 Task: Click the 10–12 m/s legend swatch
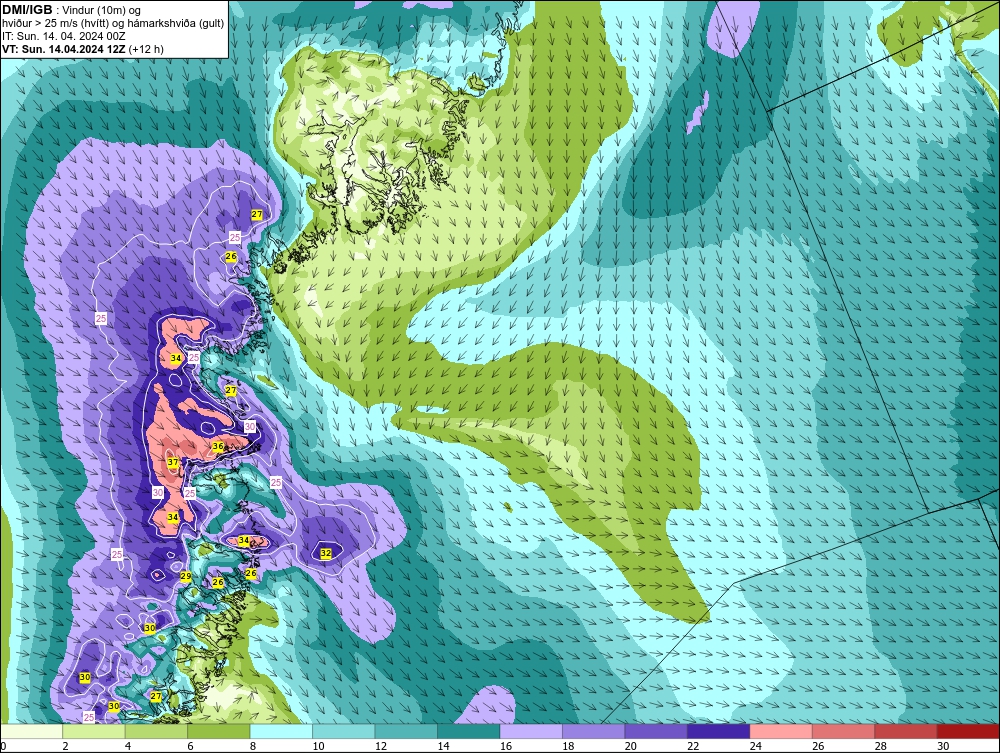[344, 731]
